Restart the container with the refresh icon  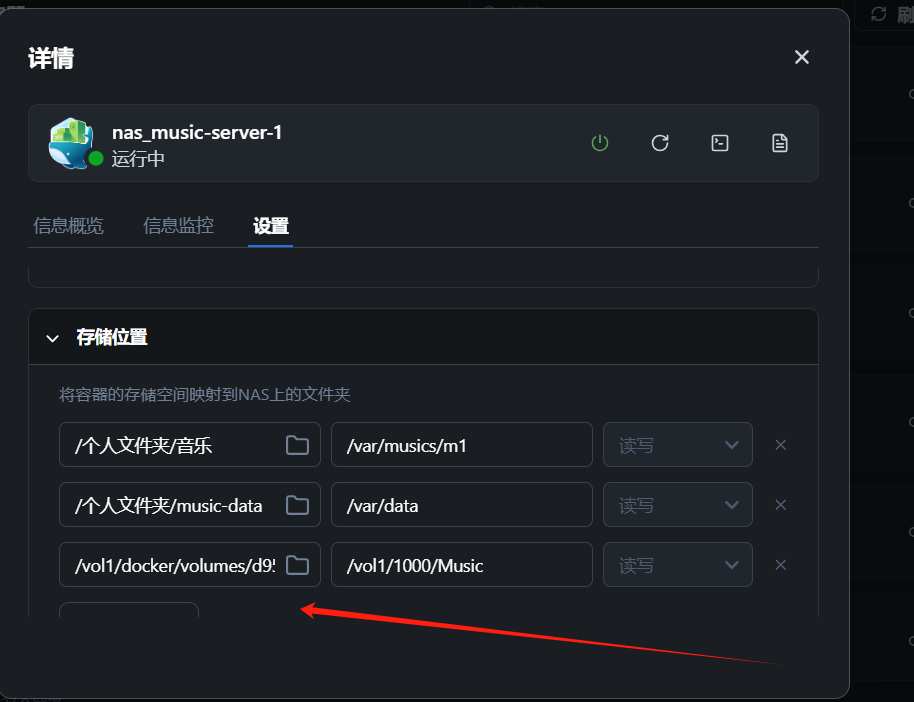tap(660, 143)
